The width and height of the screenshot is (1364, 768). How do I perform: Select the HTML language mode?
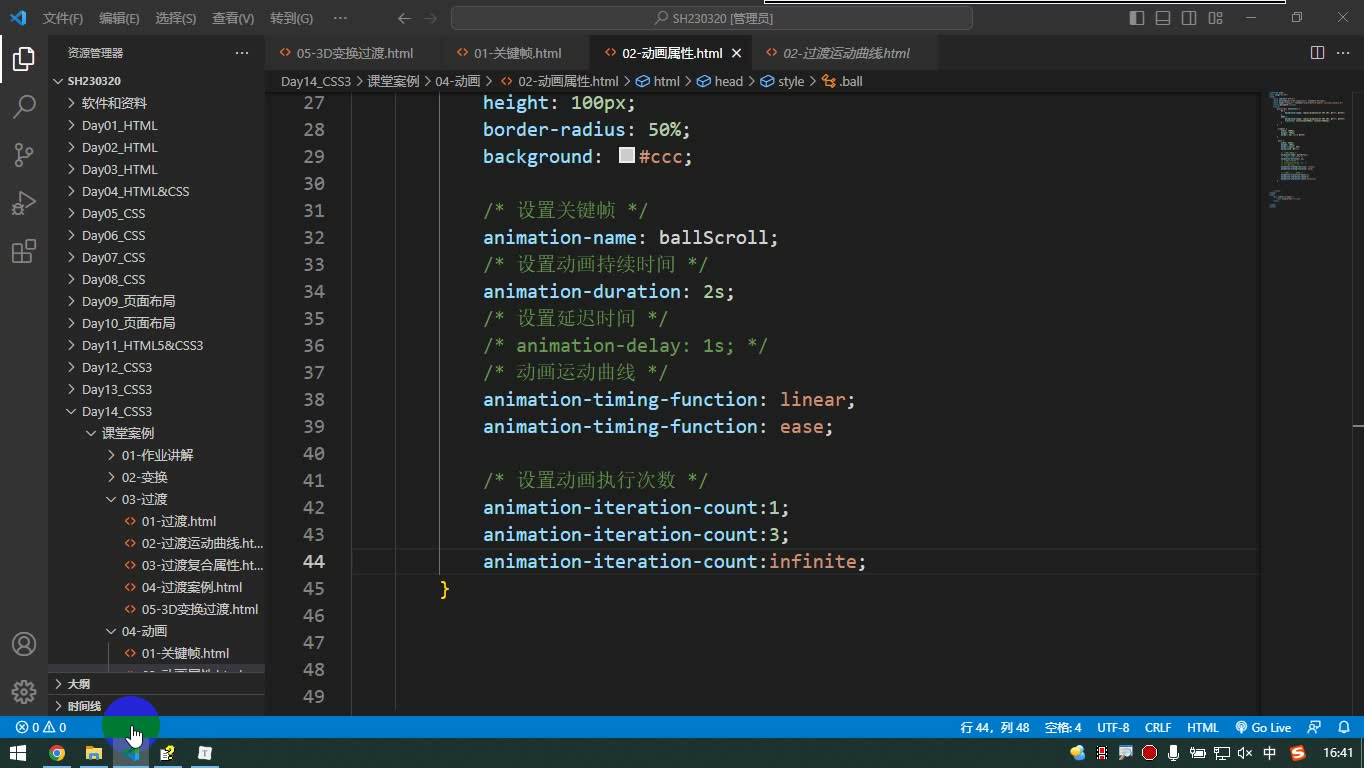click(1203, 727)
